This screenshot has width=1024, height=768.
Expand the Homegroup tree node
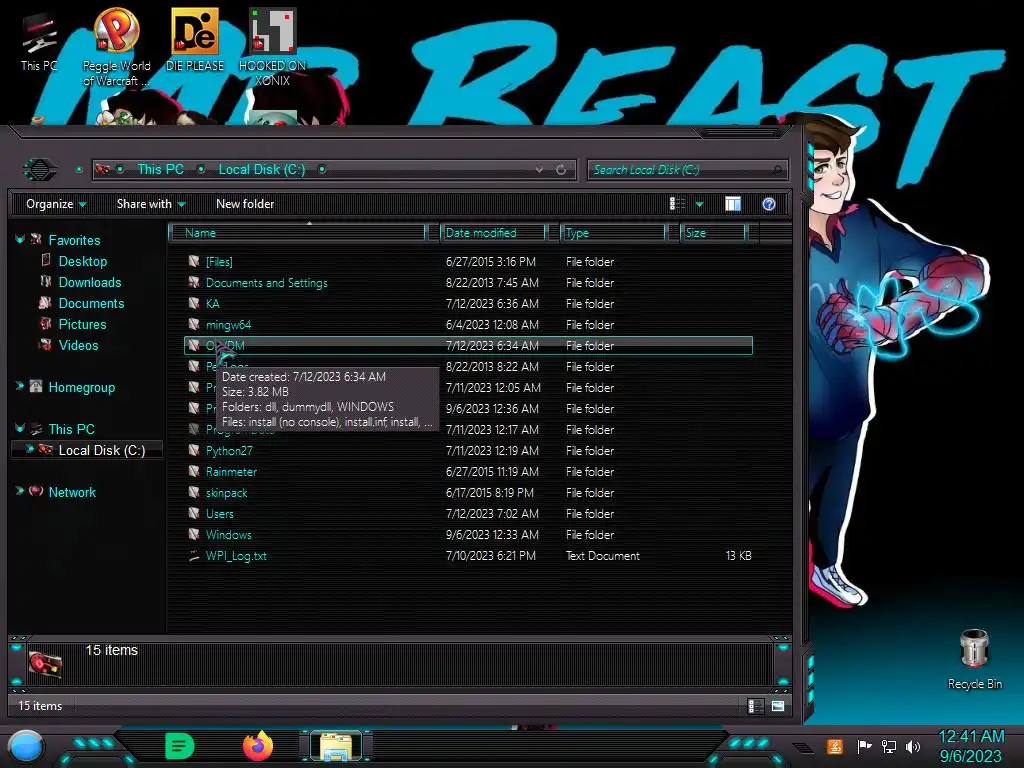coord(20,387)
